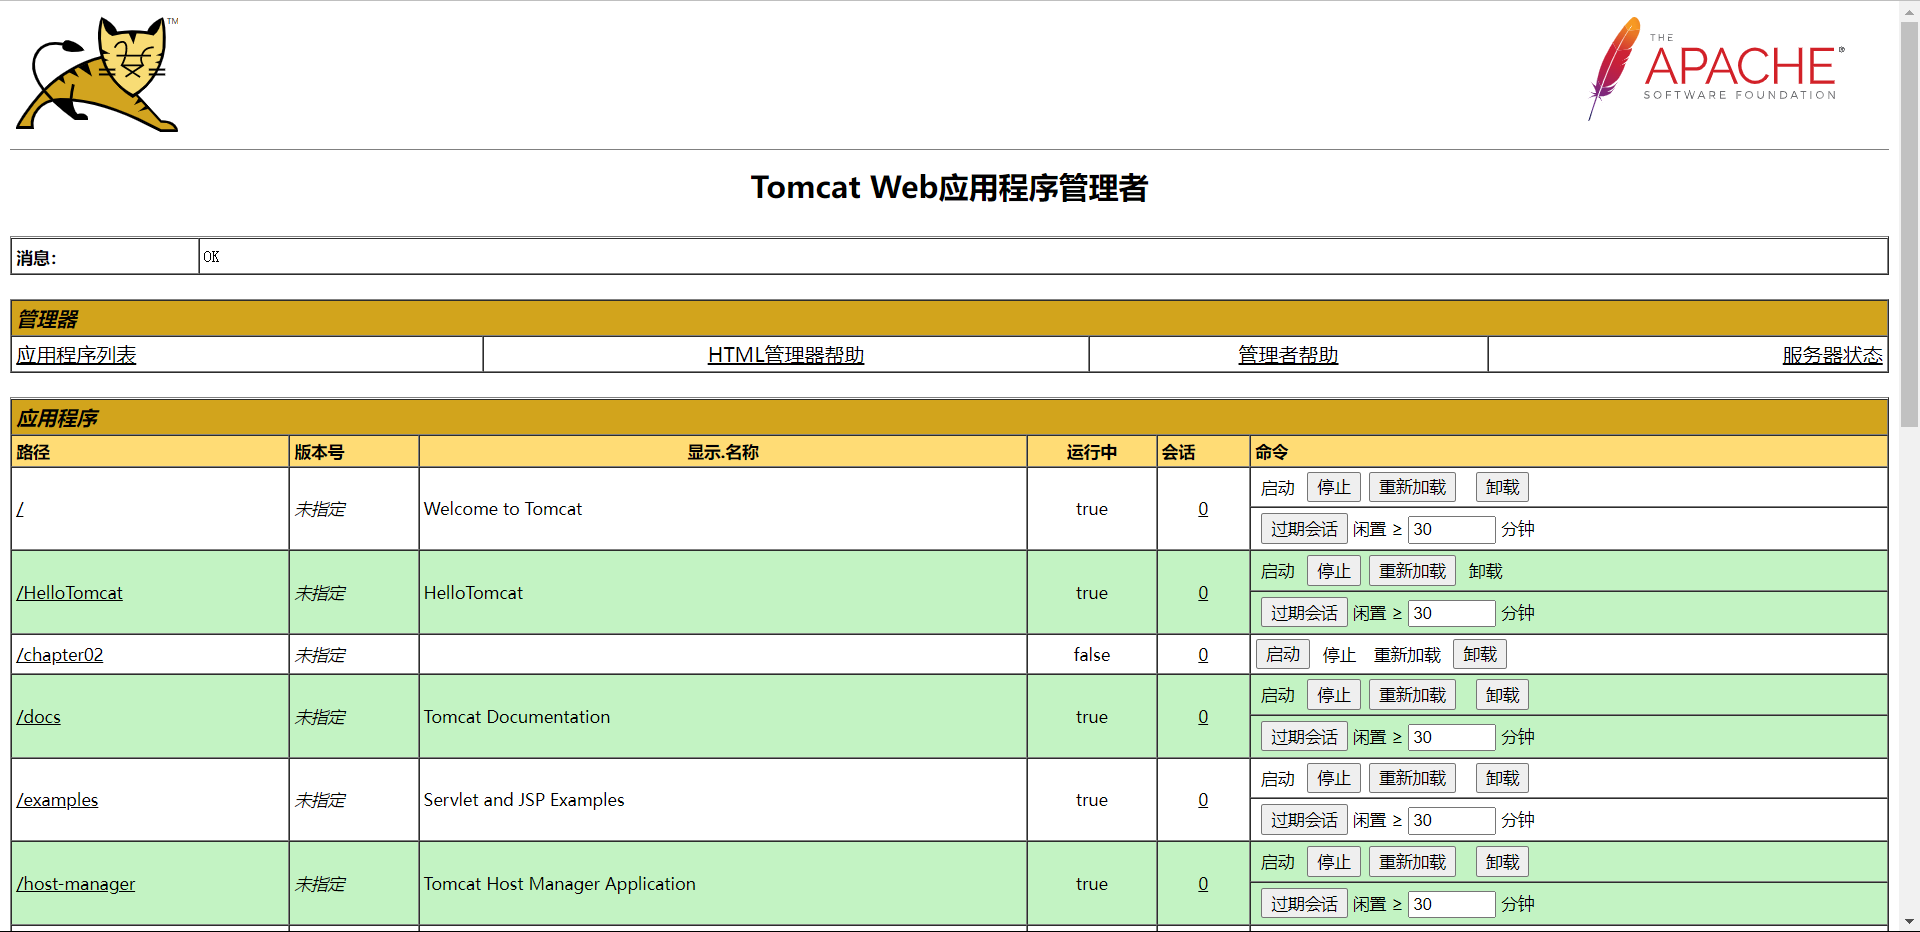
Task: Click the "Welcome to Tomcat" display name
Action: (x=503, y=509)
